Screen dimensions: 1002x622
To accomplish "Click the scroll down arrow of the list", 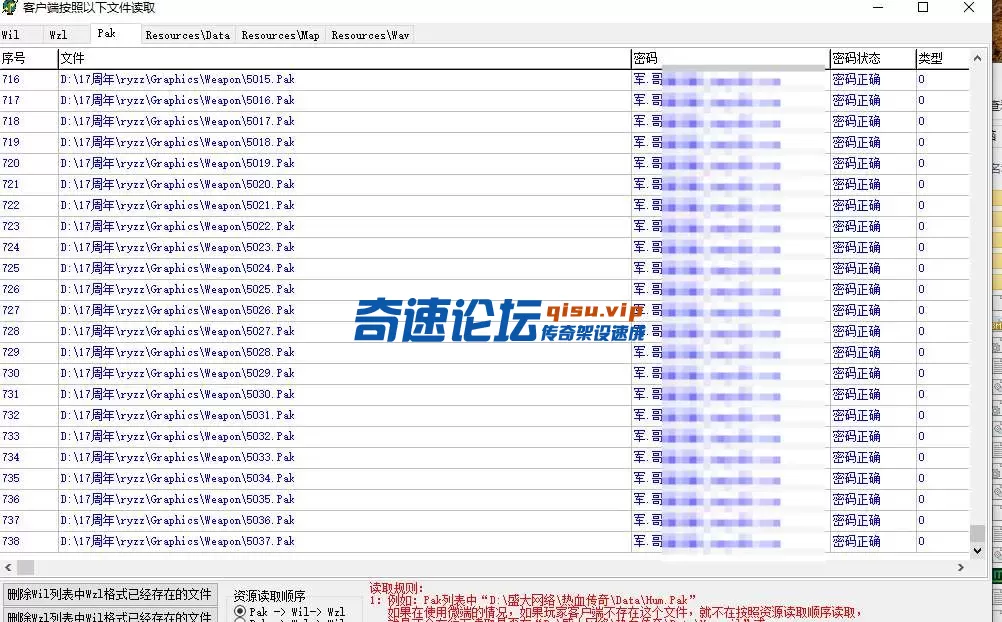I will coord(977,550).
